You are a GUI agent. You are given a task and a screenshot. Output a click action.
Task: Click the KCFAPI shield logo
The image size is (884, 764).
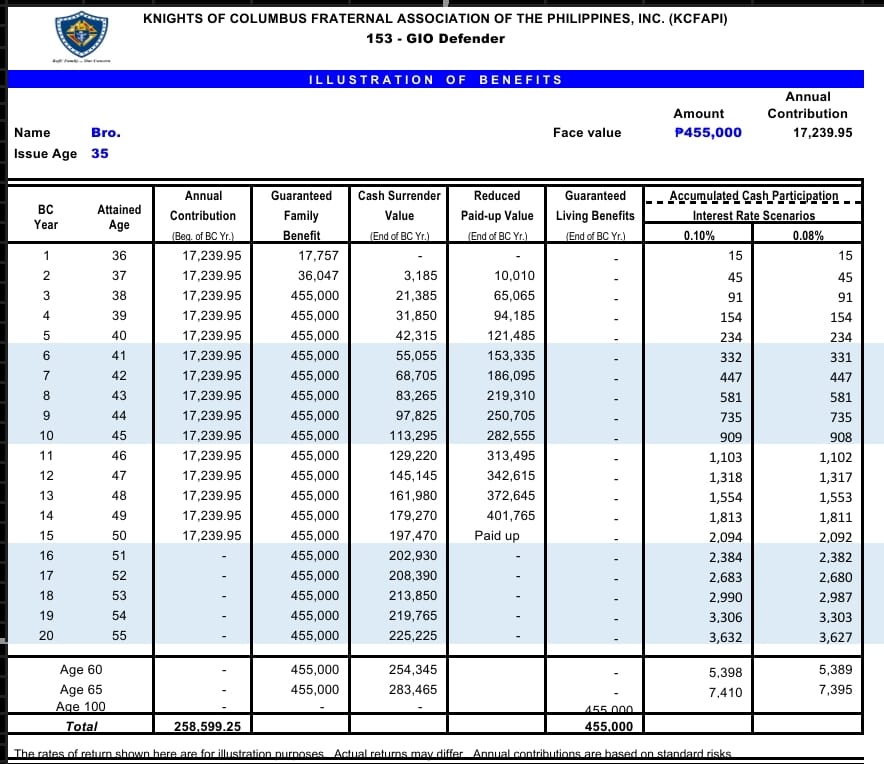click(x=82, y=34)
